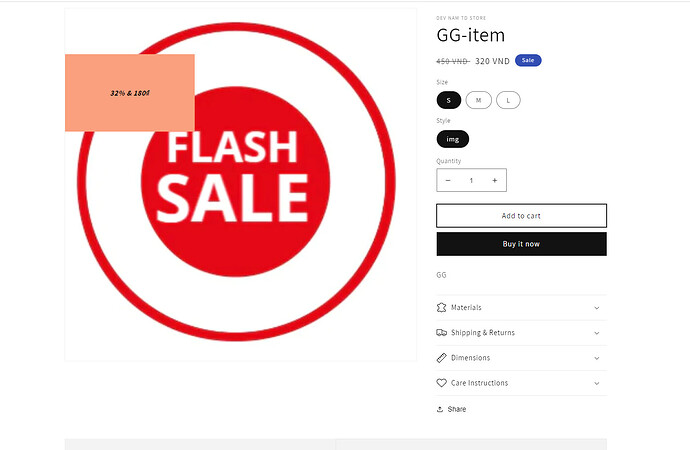Click the orange 32% discount label
The image size is (690, 450).
[x=130, y=93]
